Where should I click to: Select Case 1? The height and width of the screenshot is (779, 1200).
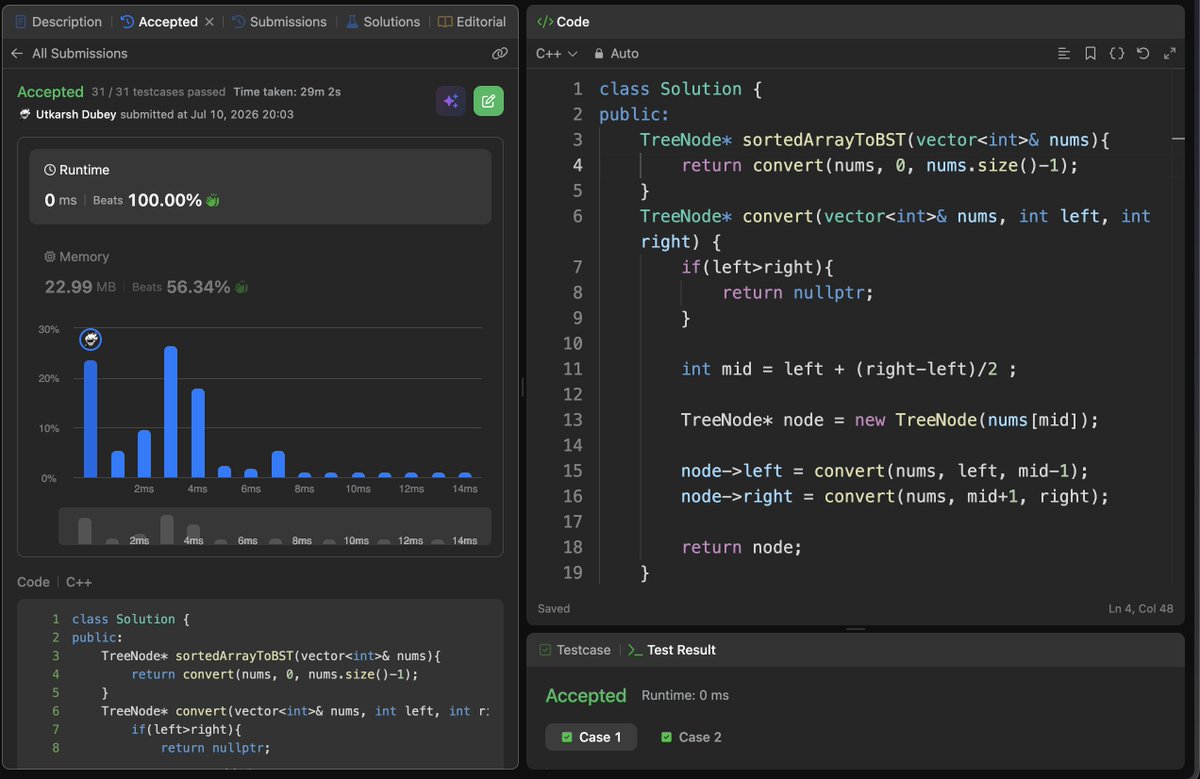(x=591, y=737)
